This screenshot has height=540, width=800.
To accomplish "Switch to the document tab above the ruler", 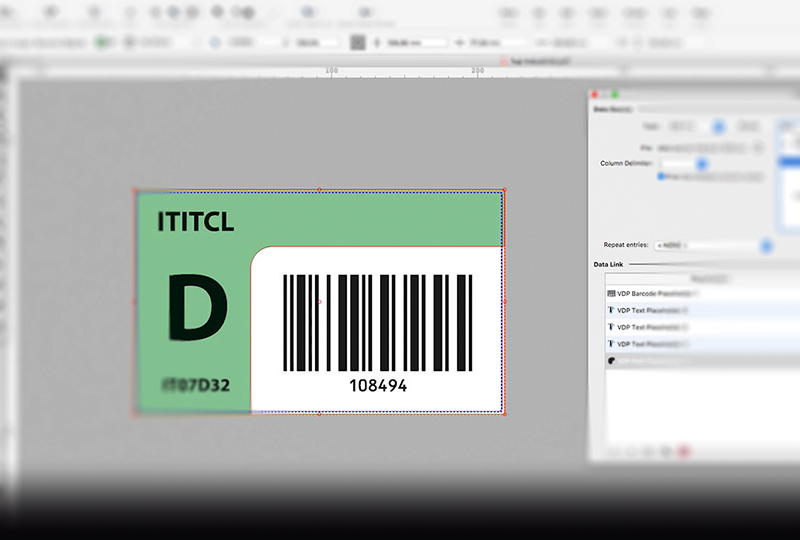I will 535,61.
